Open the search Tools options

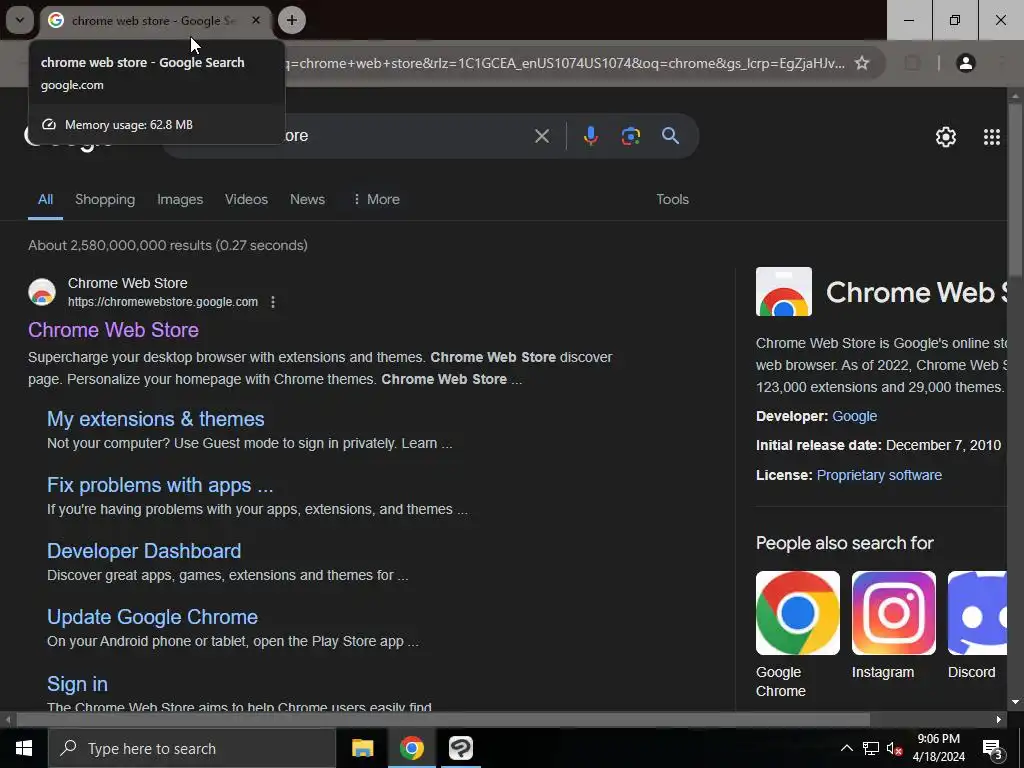(x=672, y=200)
